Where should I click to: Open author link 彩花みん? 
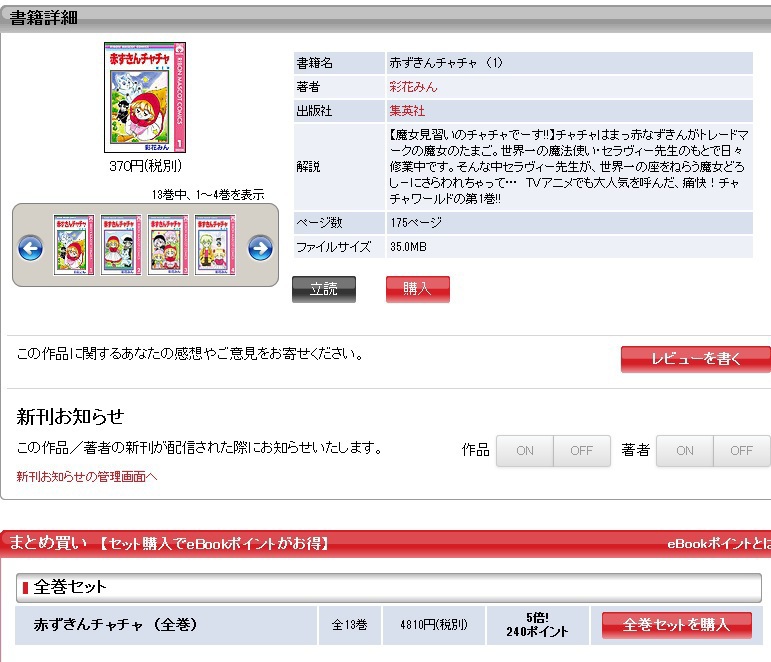click(413, 87)
